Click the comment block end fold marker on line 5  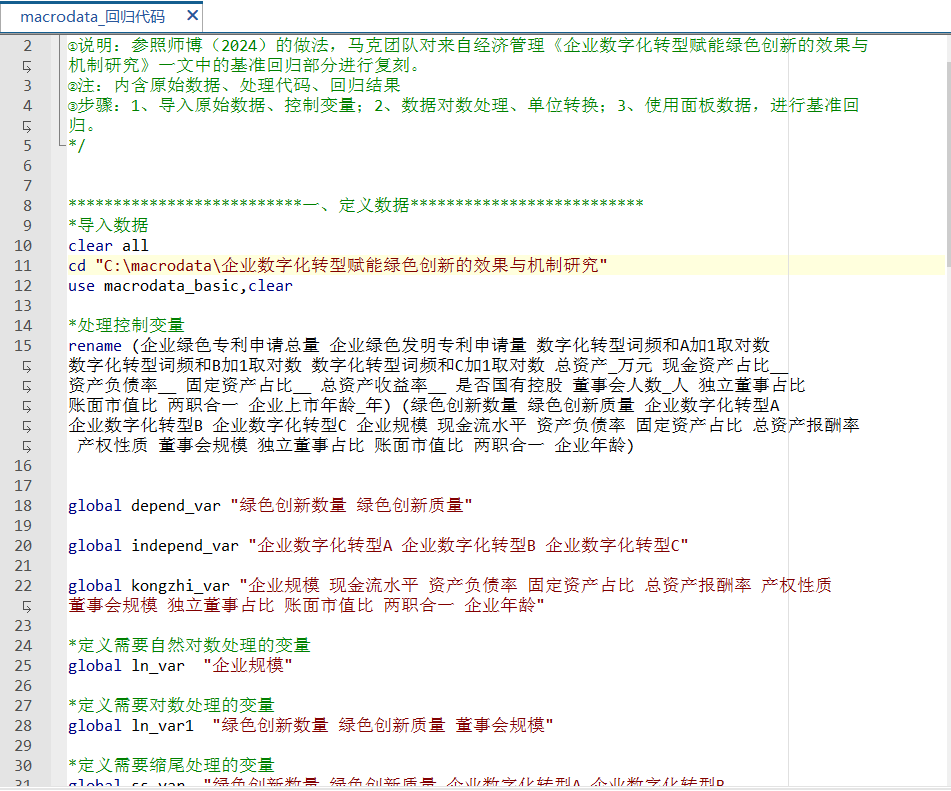(x=60, y=145)
